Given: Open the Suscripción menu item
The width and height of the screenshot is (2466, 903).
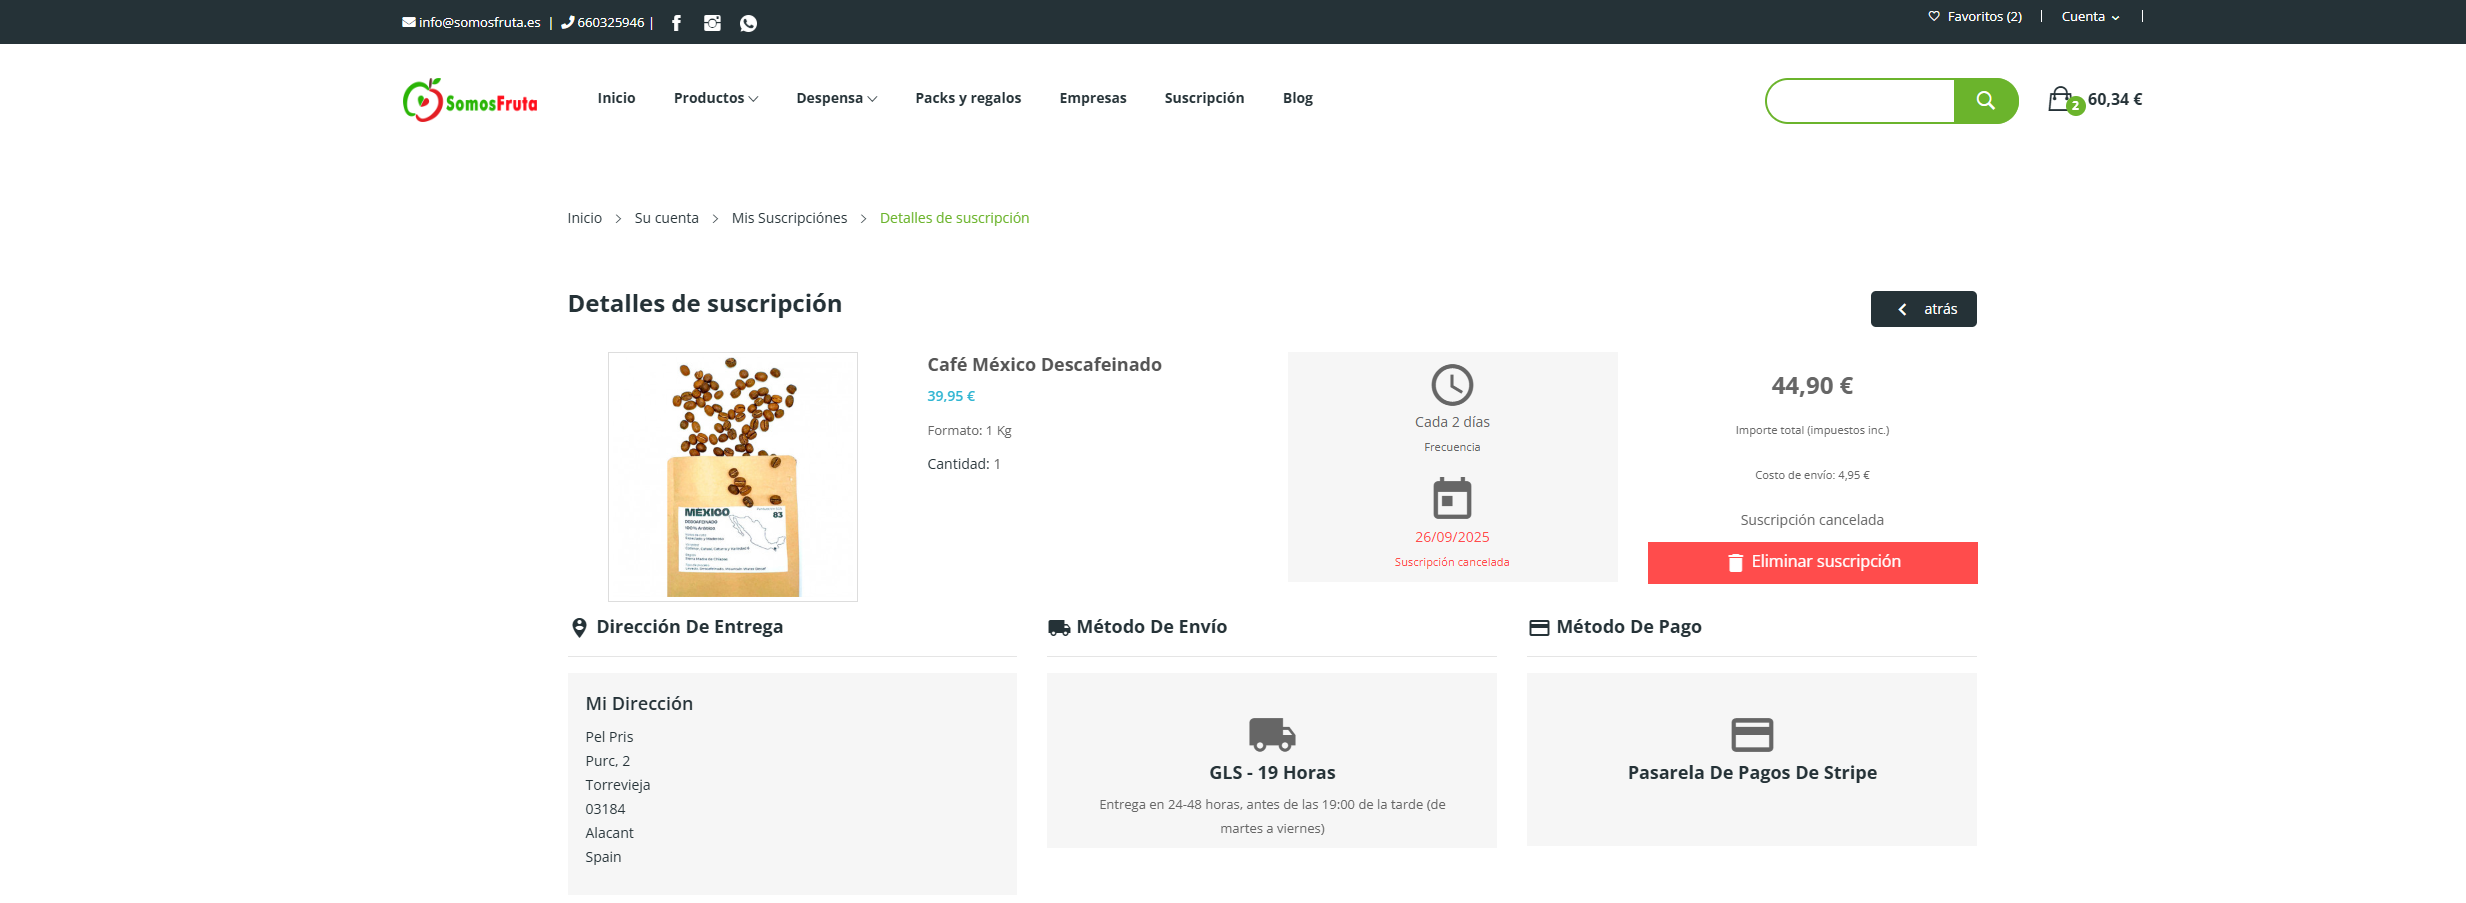Looking at the screenshot, I should [1204, 98].
